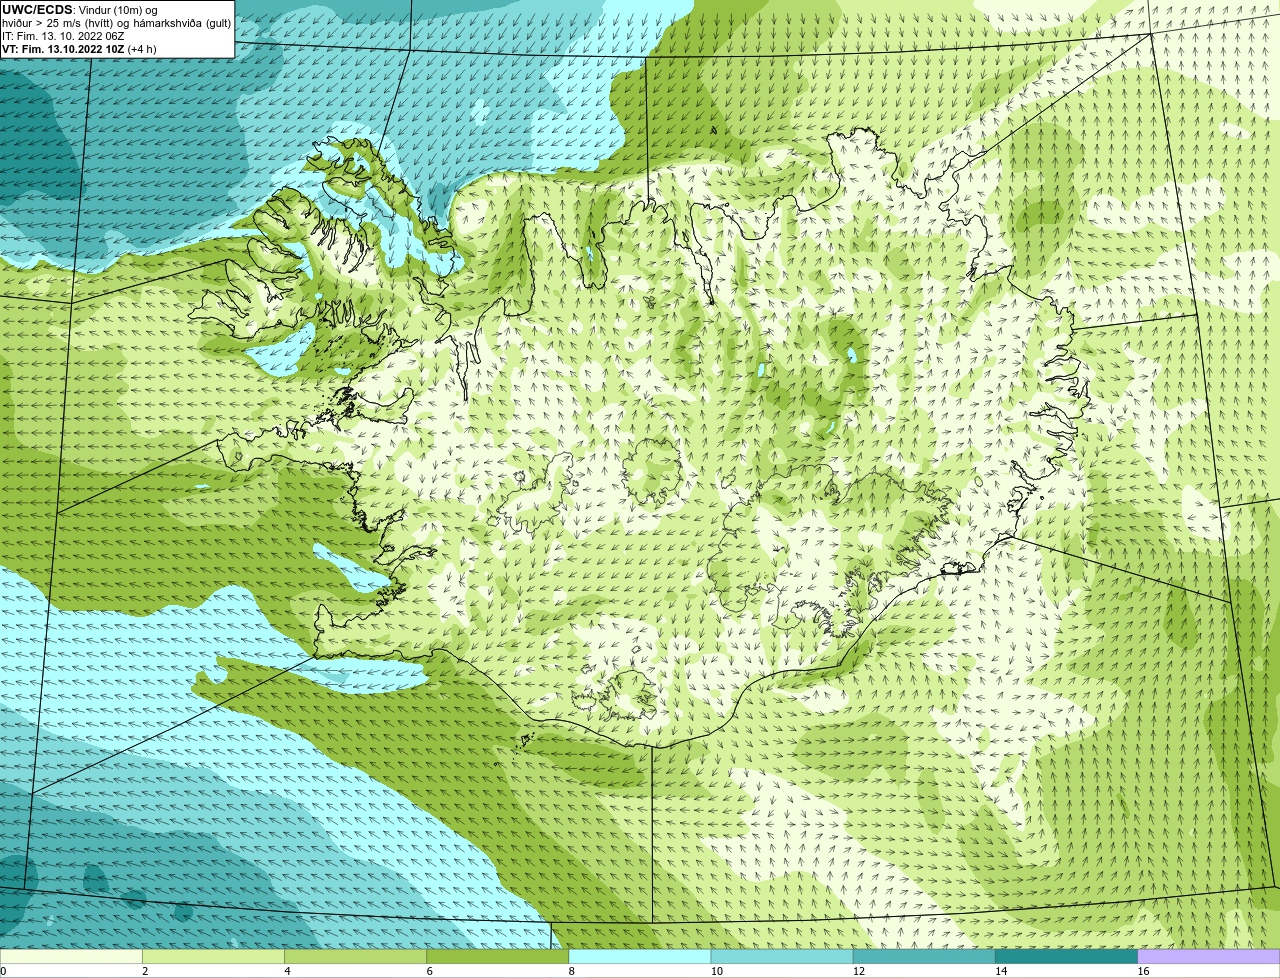Click the light cyan 8–10 legend segment
This screenshot has width=1280, height=978.
[x=640, y=957]
